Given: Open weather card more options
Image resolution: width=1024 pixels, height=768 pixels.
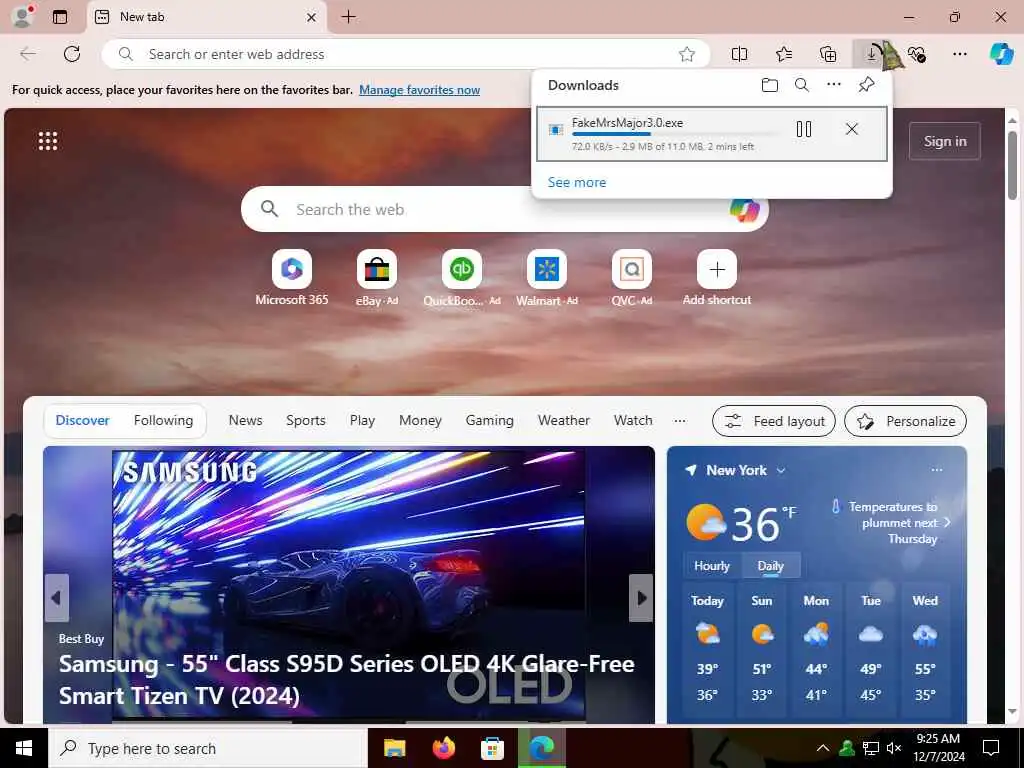Looking at the screenshot, I should tap(937, 470).
